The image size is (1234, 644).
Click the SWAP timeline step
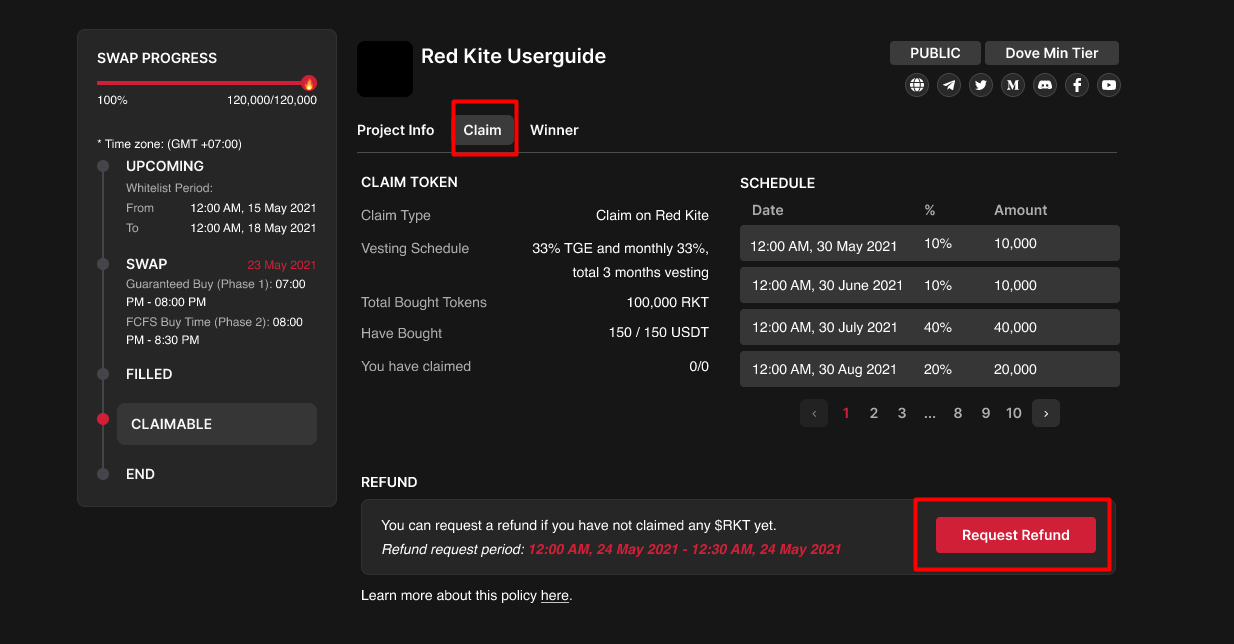point(147,264)
